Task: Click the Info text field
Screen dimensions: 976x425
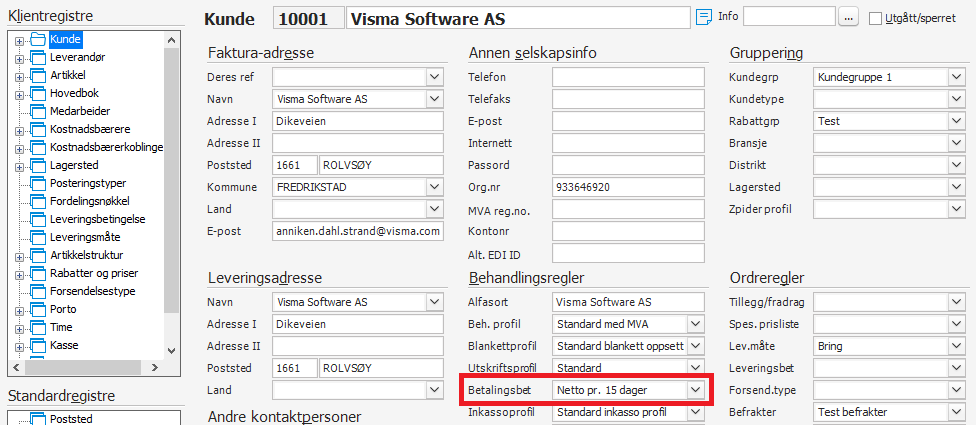Action: point(789,17)
